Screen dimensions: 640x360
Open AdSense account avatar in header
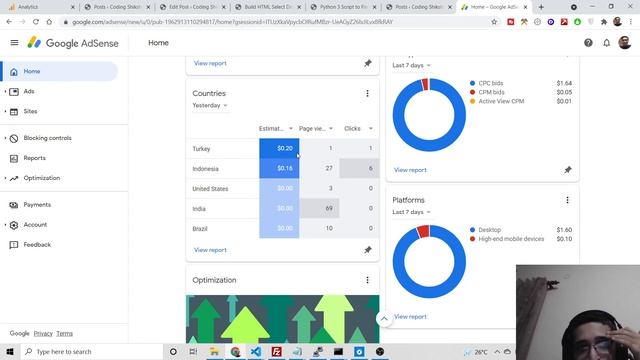click(x=624, y=42)
